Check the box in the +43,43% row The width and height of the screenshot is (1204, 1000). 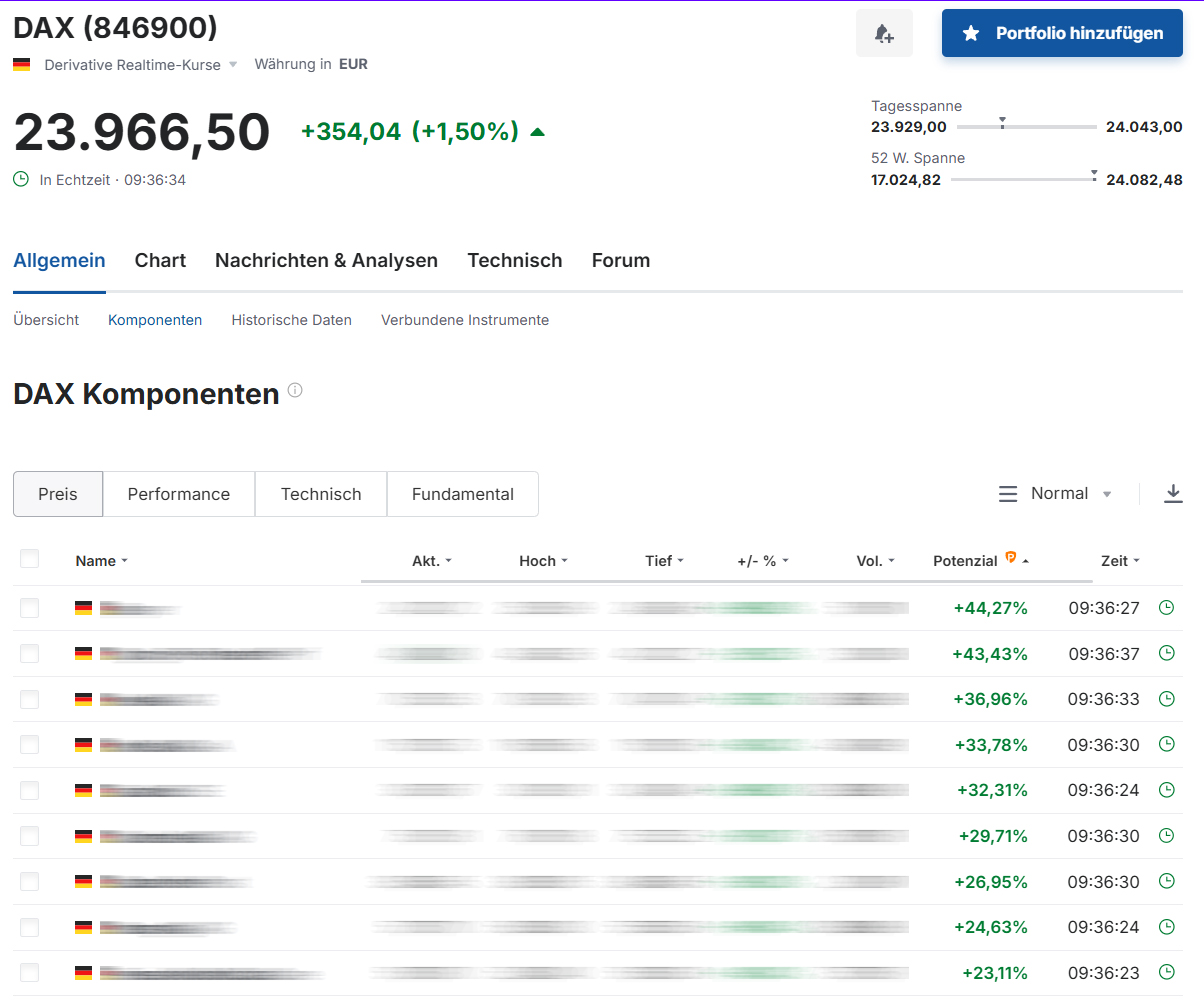point(29,653)
